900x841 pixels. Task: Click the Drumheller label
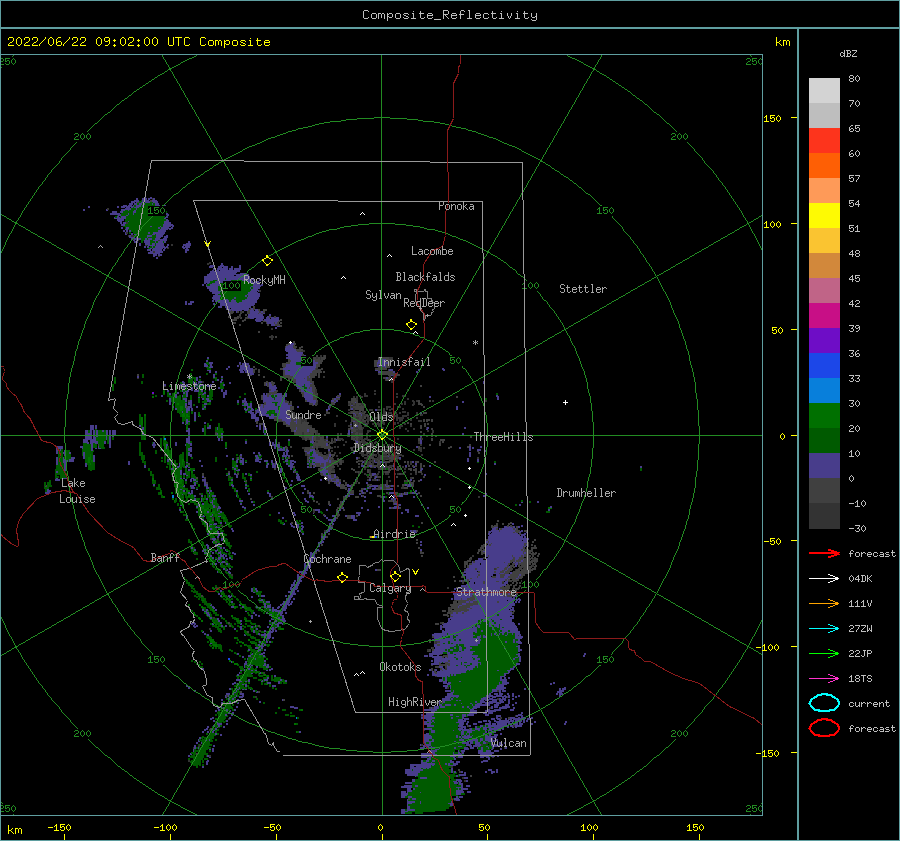(586, 493)
